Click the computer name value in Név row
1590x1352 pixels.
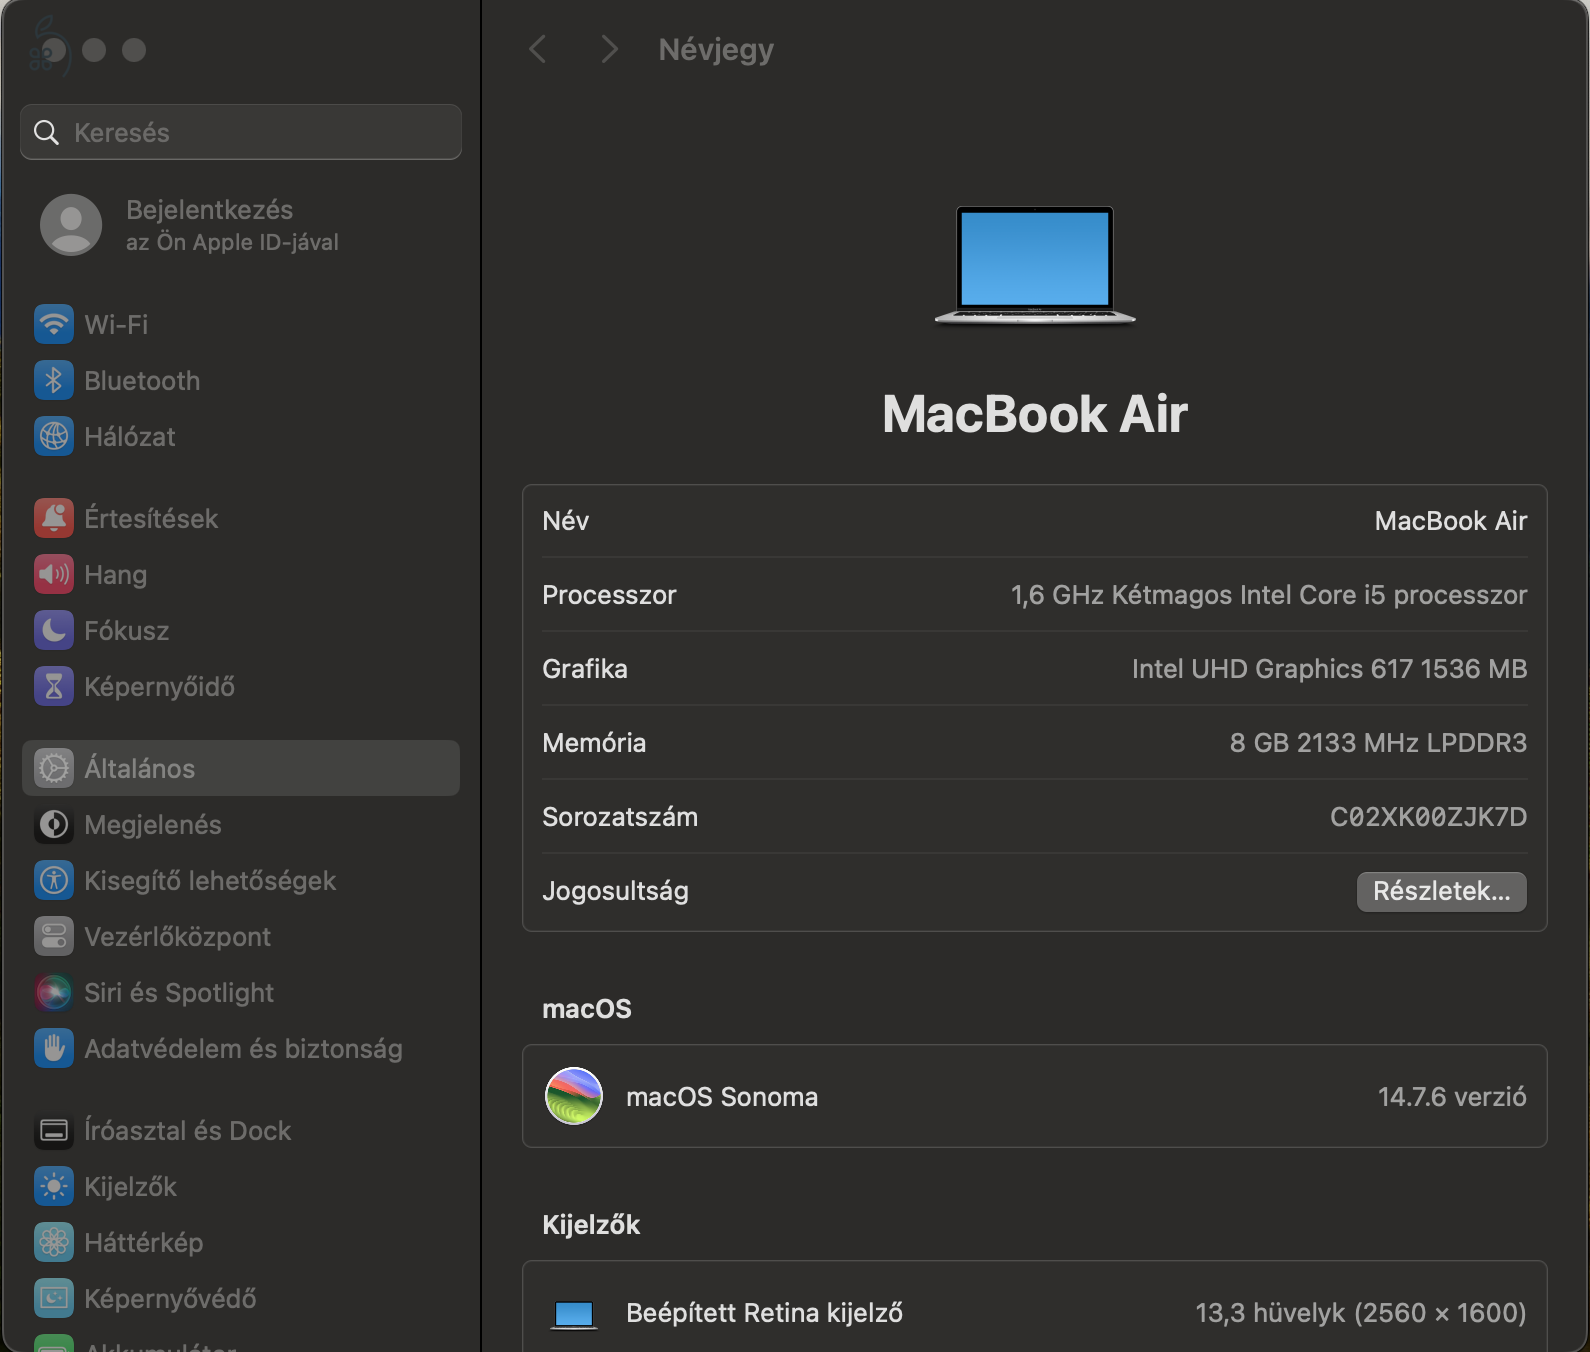1451,521
